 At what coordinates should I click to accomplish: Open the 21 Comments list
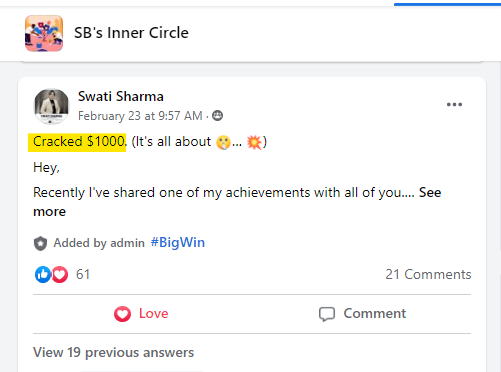pyautogui.click(x=428, y=274)
